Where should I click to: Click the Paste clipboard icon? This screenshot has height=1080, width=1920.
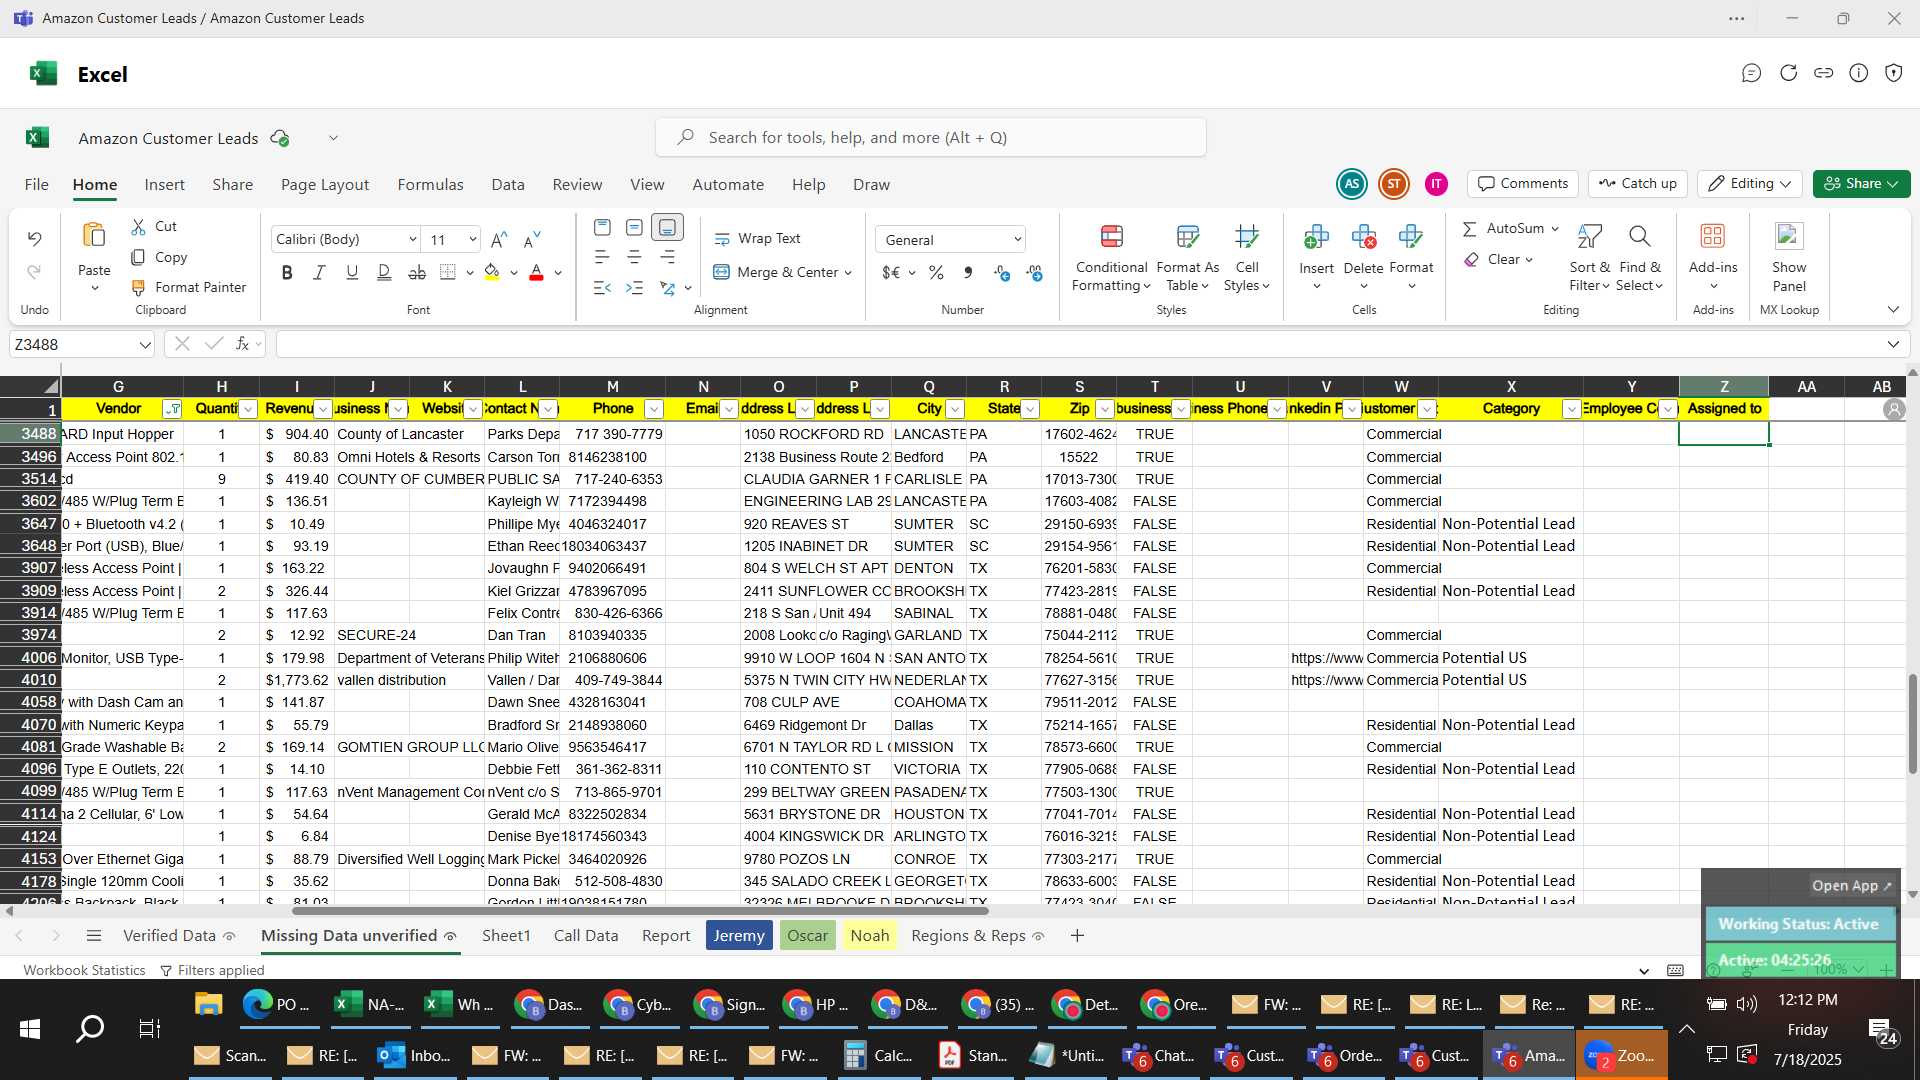pos(94,236)
